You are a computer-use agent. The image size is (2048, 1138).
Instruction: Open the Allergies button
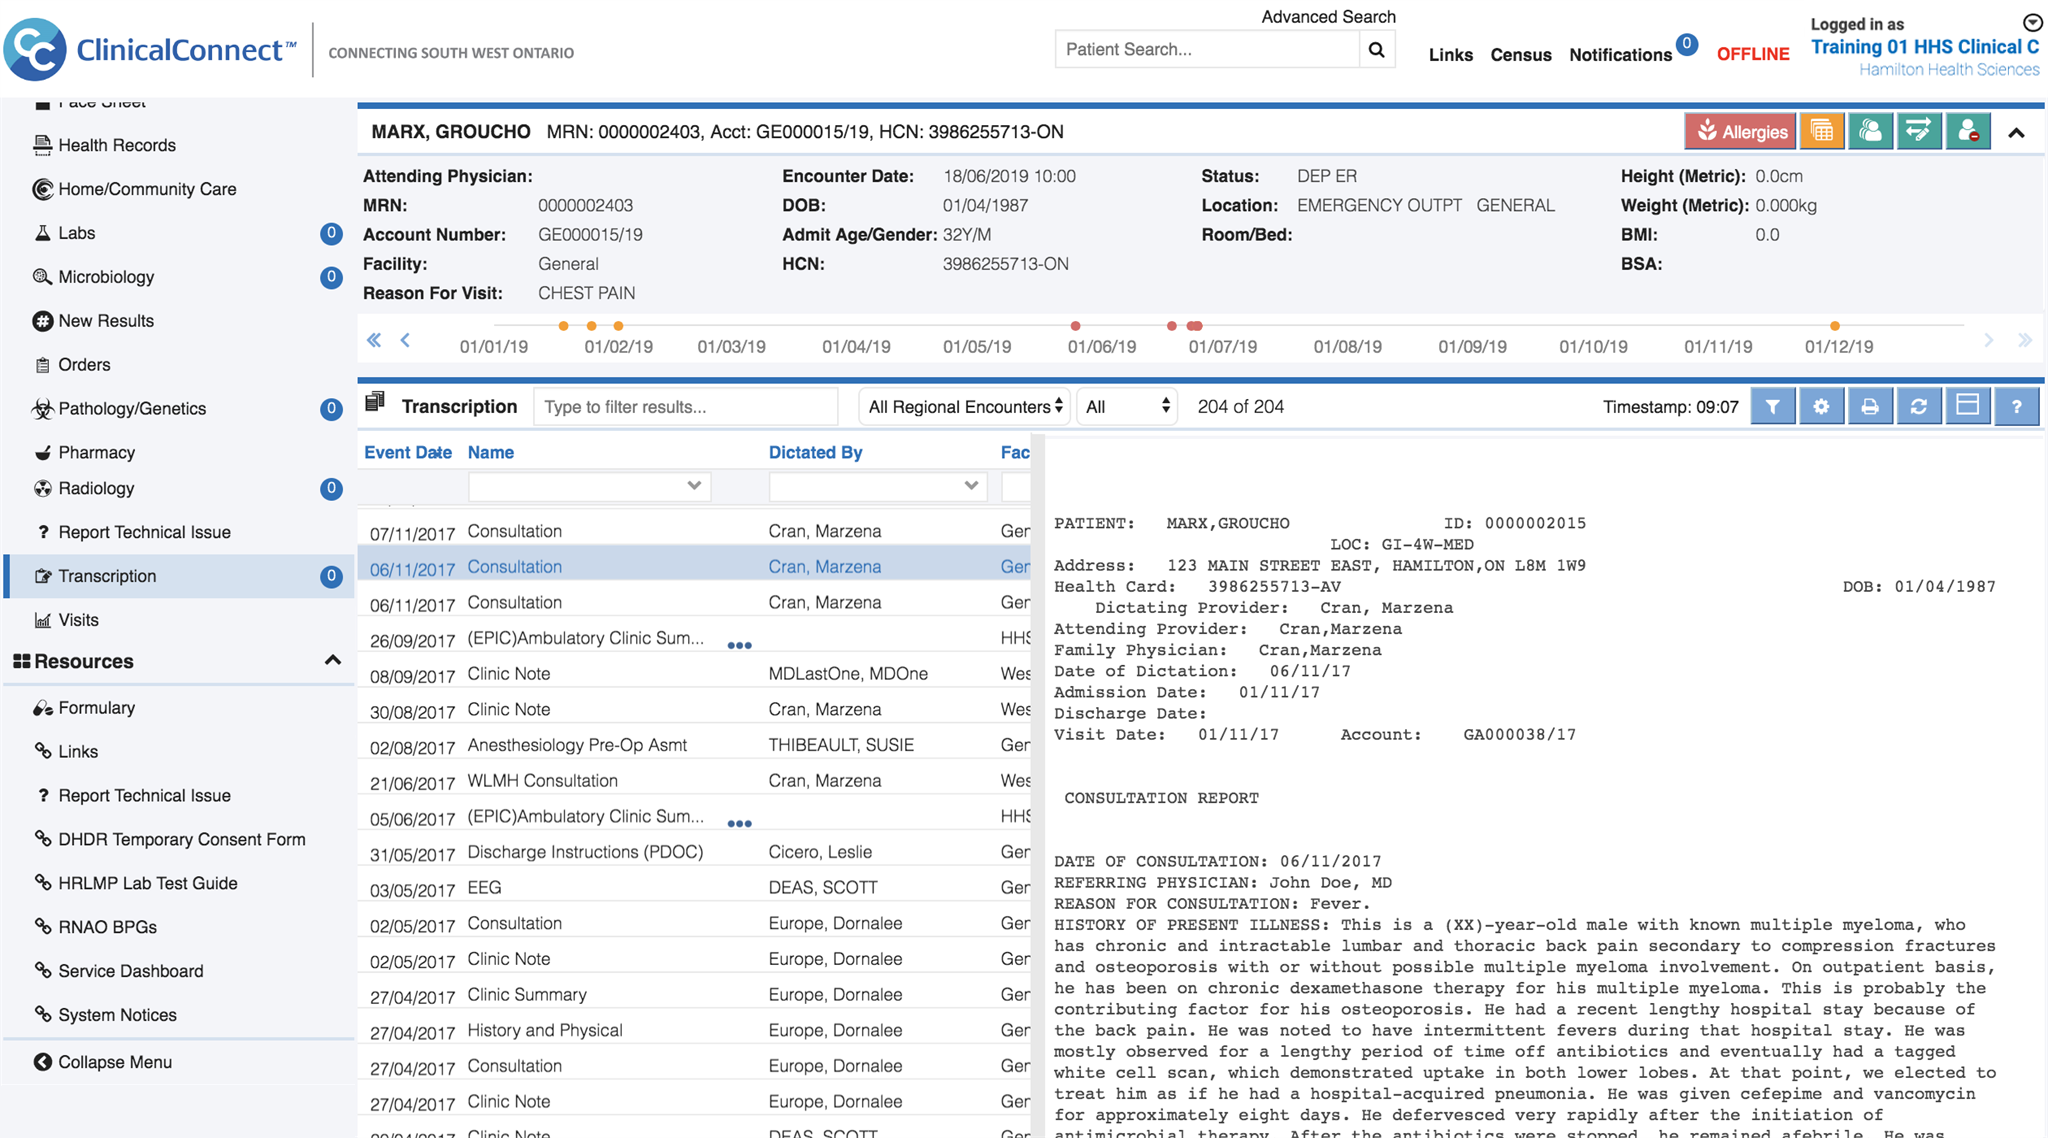tap(1740, 131)
